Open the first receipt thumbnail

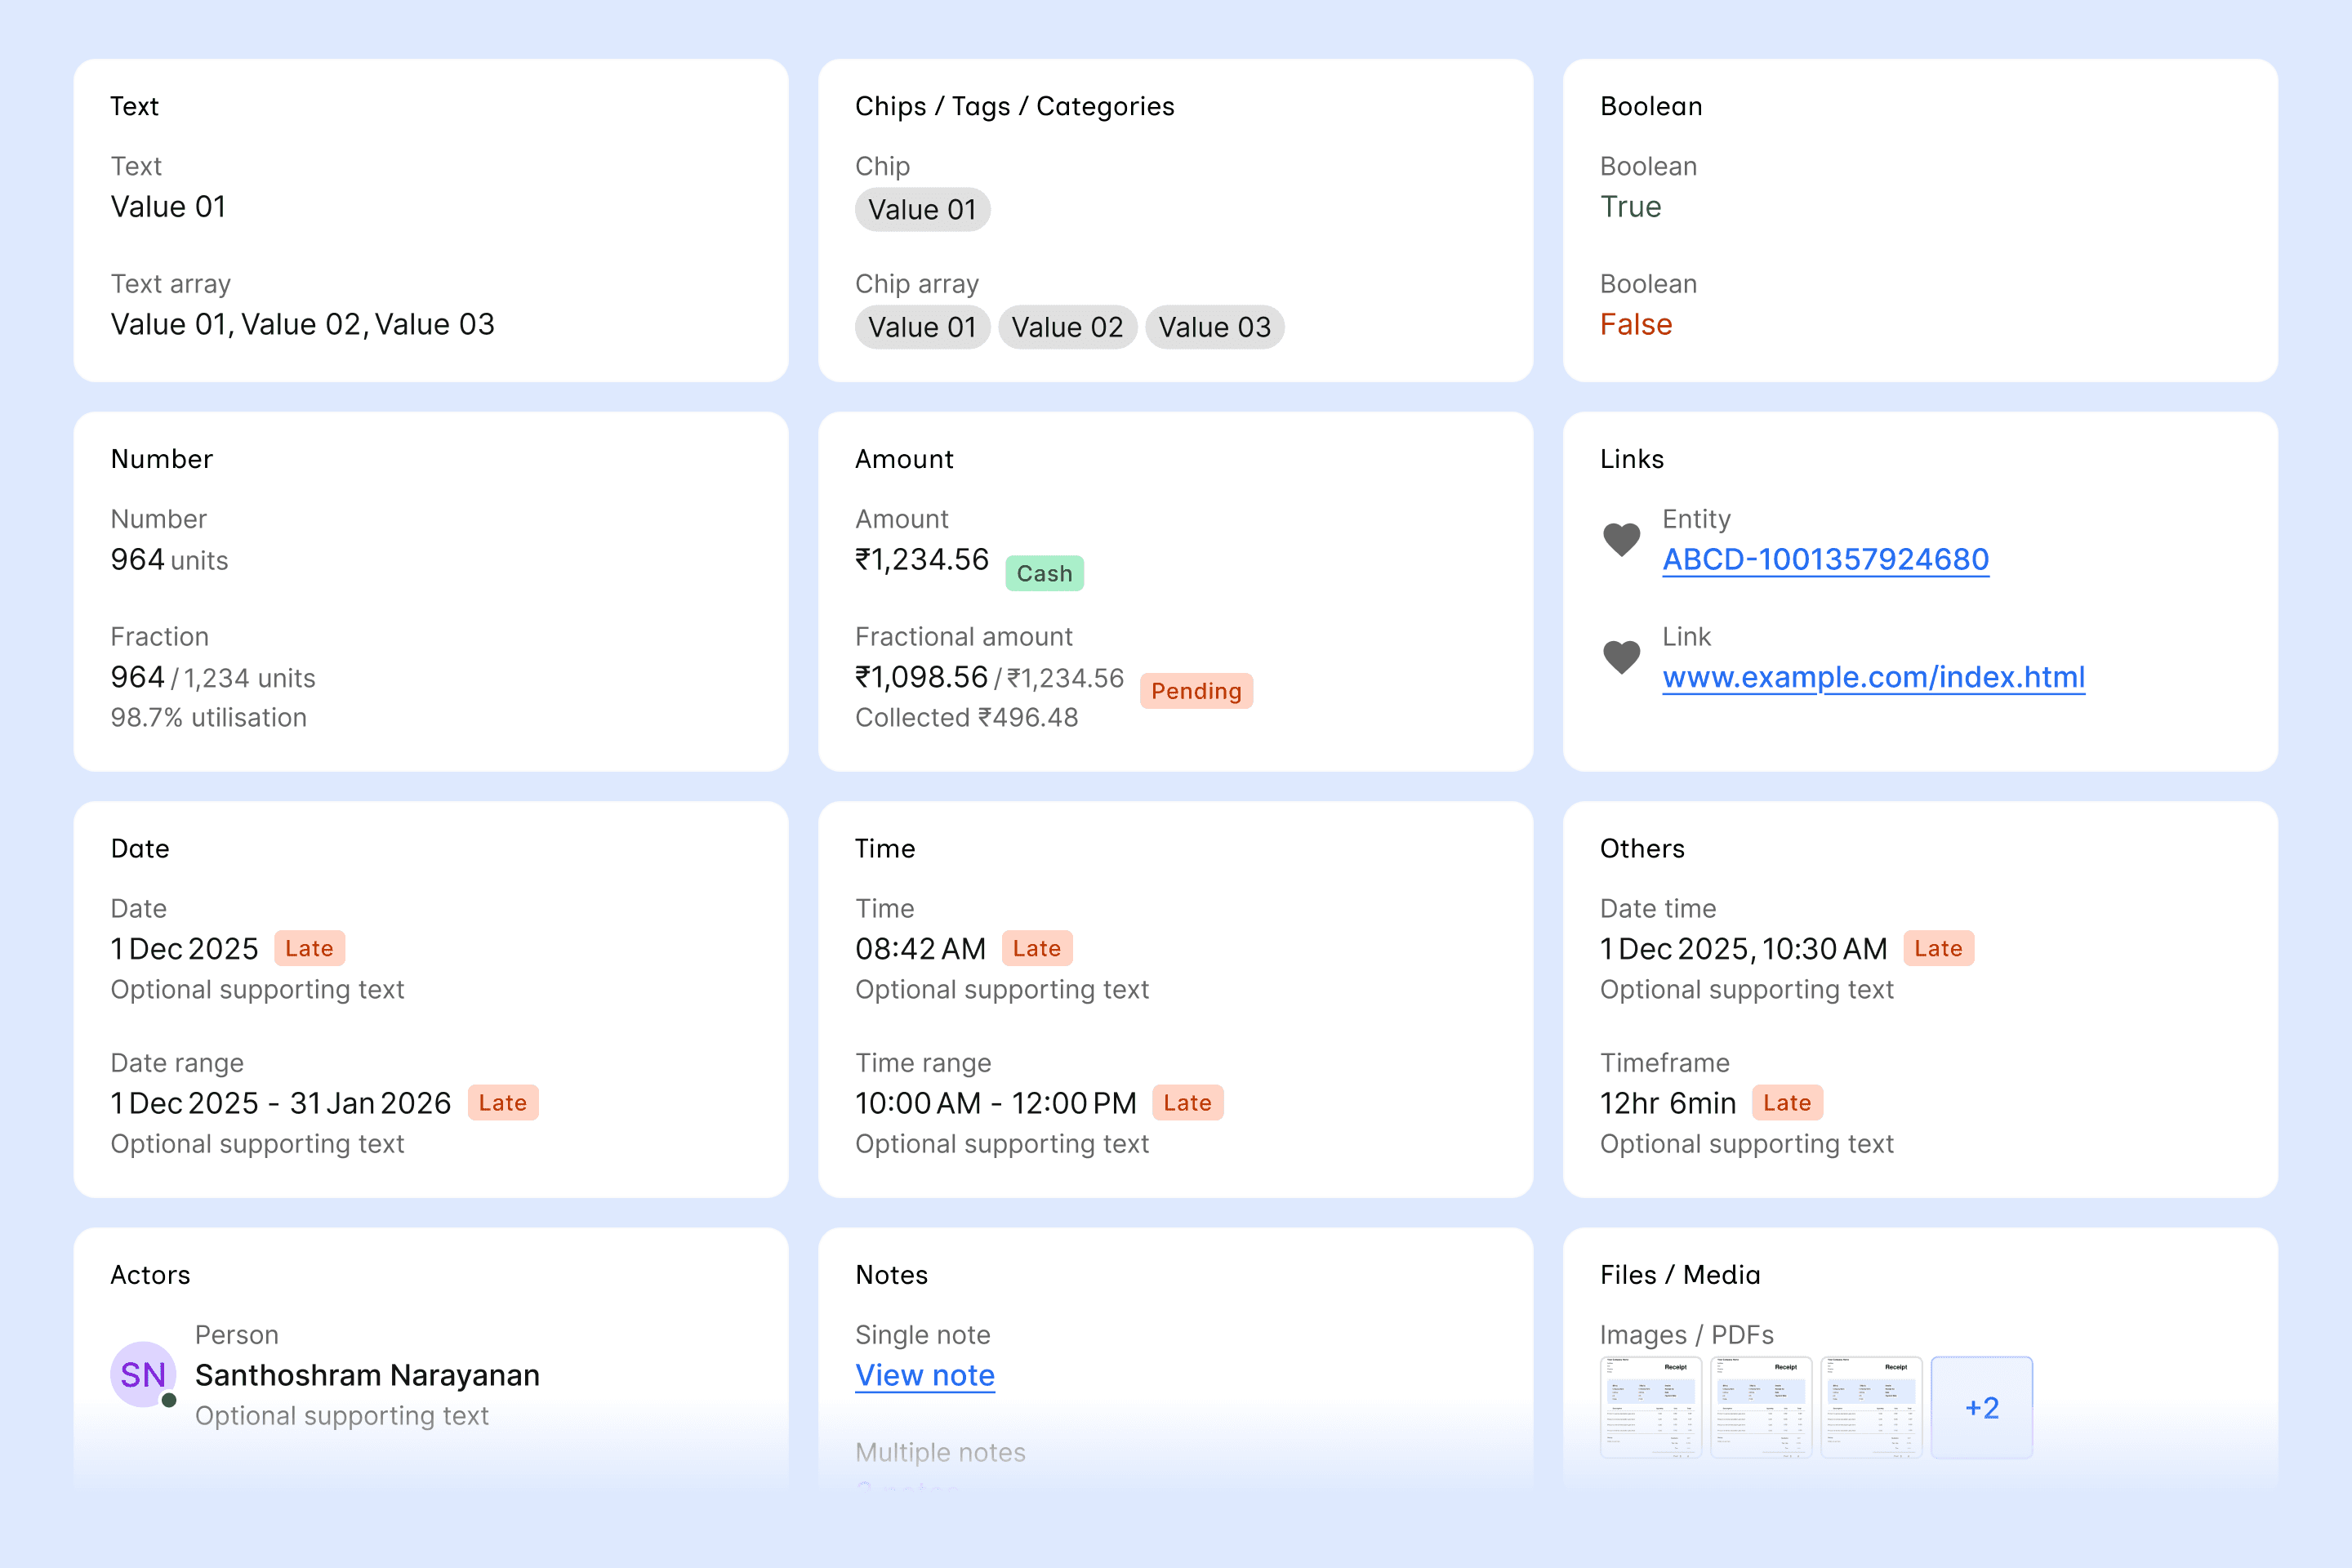(x=1651, y=1407)
